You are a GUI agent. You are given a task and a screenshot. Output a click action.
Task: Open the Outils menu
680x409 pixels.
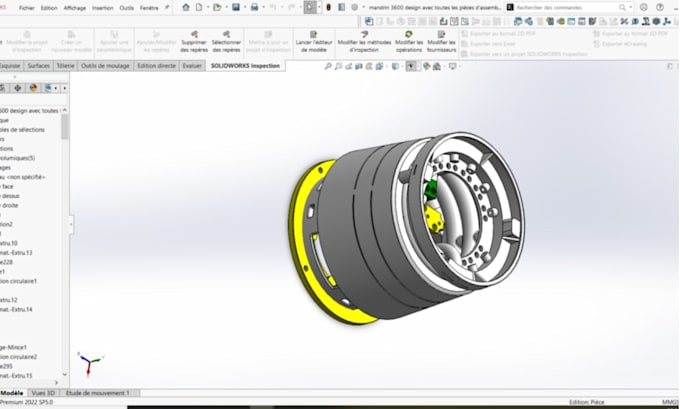tap(127, 8)
